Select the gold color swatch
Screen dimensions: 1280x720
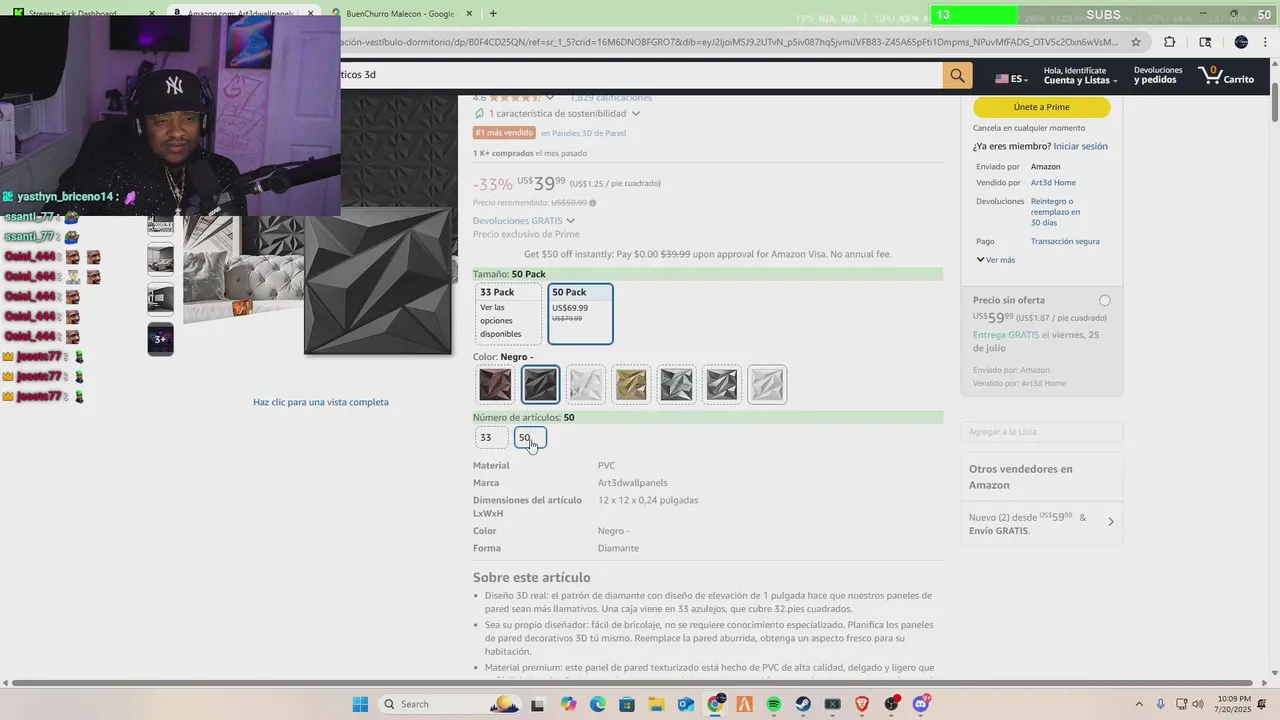coord(631,385)
